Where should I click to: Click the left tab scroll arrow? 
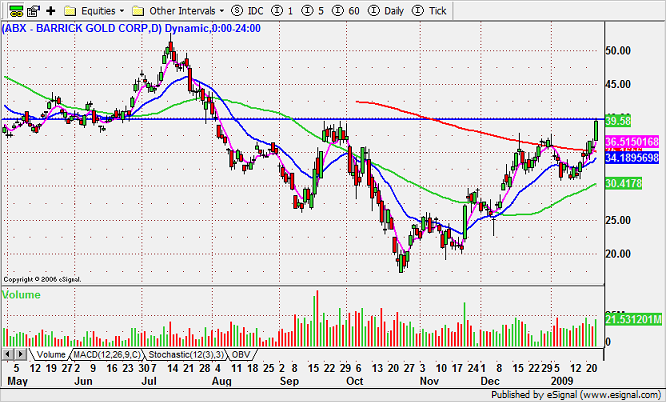click(x=7, y=354)
